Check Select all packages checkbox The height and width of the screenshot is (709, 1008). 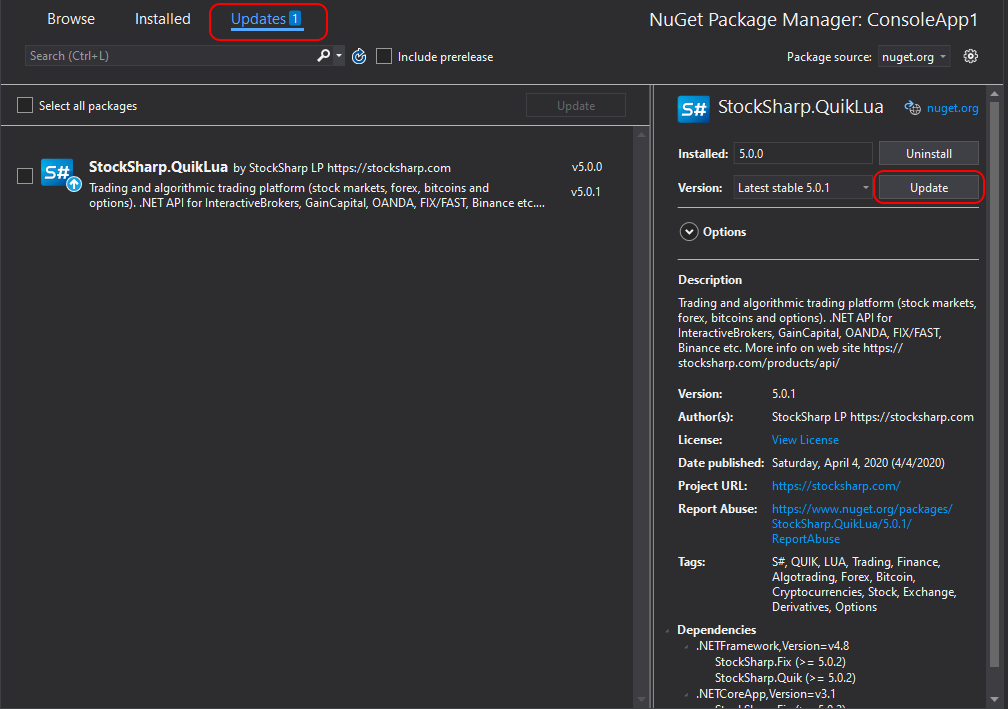click(x=25, y=105)
